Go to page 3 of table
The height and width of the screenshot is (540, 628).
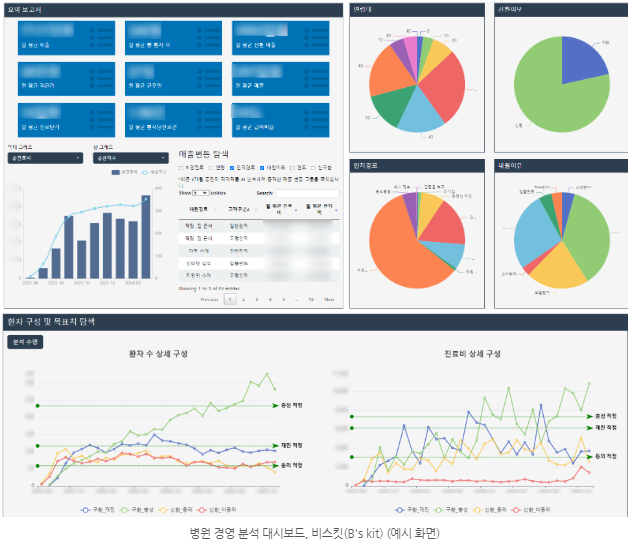pos(257,299)
